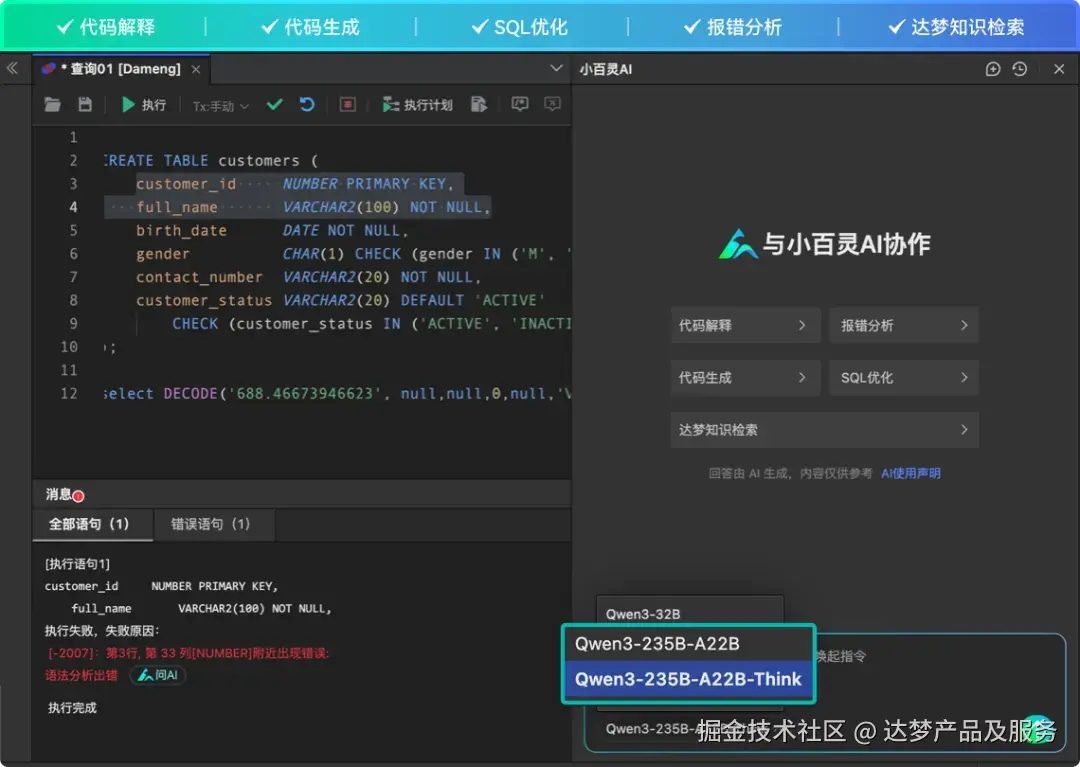Click 代码解释 chevron arrow
This screenshot has width=1080, height=767.
(x=802, y=325)
